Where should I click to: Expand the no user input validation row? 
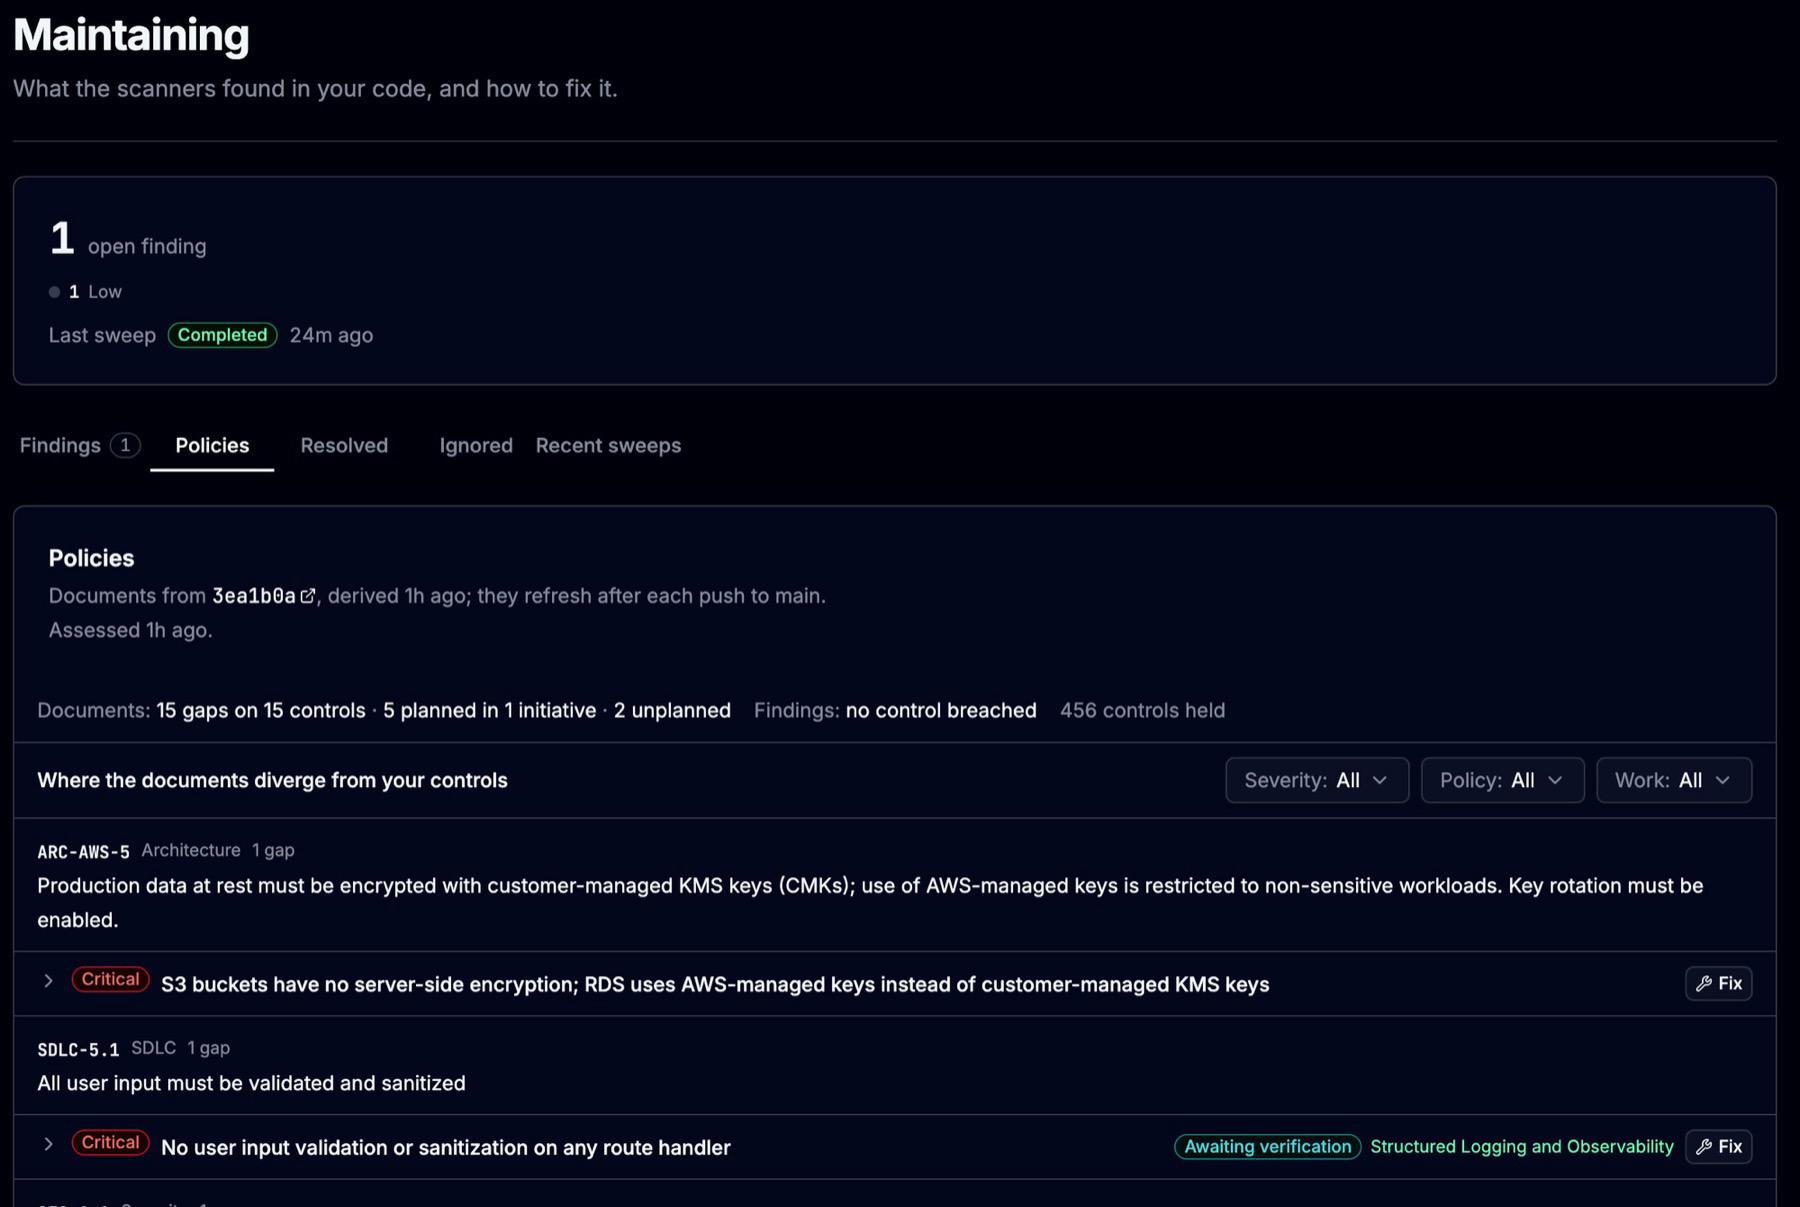pyautogui.click(x=48, y=1144)
